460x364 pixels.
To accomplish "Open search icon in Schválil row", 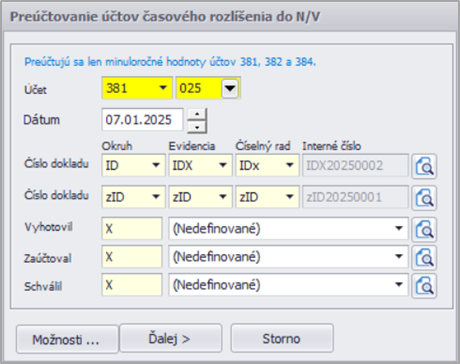I will pyautogui.click(x=424, y=286).
